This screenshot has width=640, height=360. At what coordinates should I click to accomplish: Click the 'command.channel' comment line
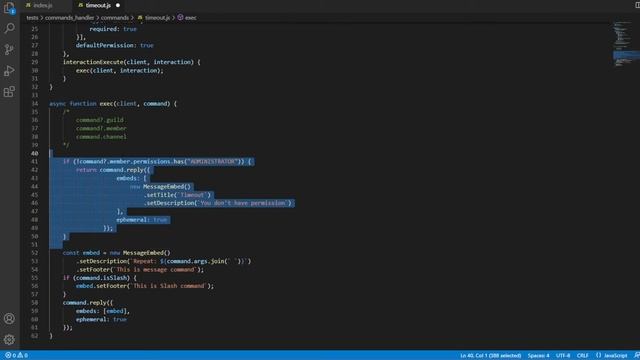point(101,137)
